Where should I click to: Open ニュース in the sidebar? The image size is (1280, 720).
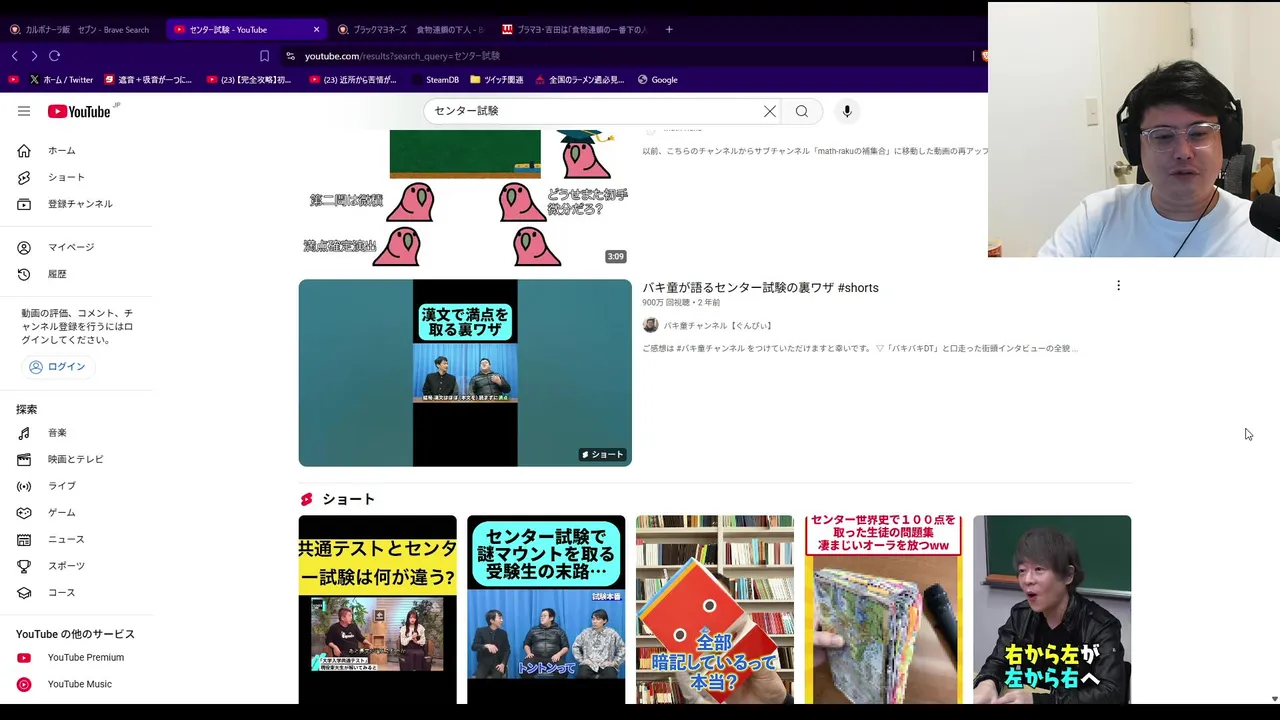[76, 539]
